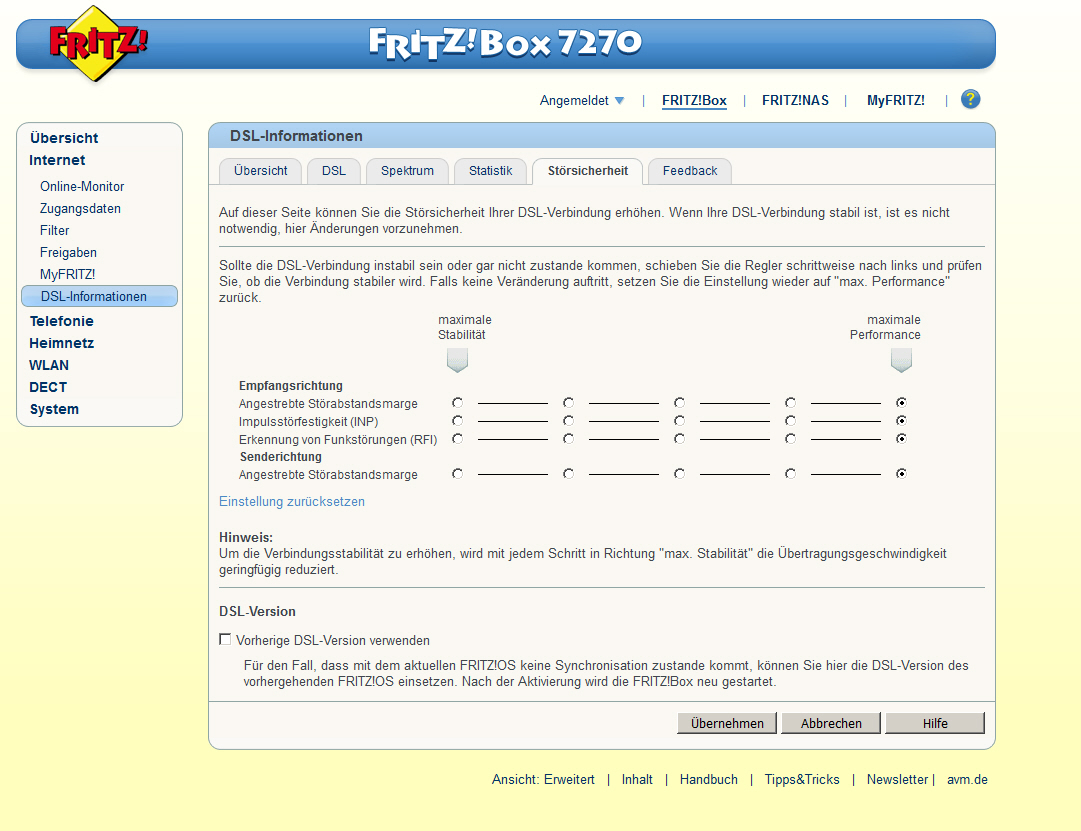Image resolution: width=1081 pixels, height=831 pixels.
Task: Open the Statistik tab
Action: click(490, 171)
